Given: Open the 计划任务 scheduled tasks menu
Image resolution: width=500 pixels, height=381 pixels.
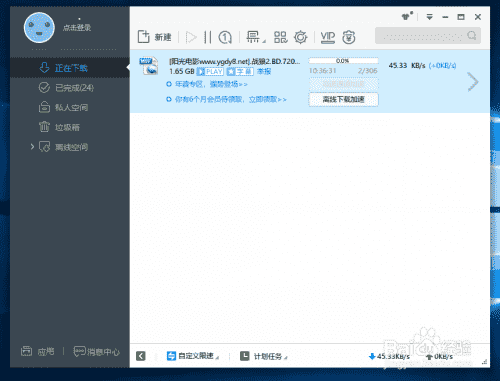Looking at the screenshot, I should coord(263,356).
